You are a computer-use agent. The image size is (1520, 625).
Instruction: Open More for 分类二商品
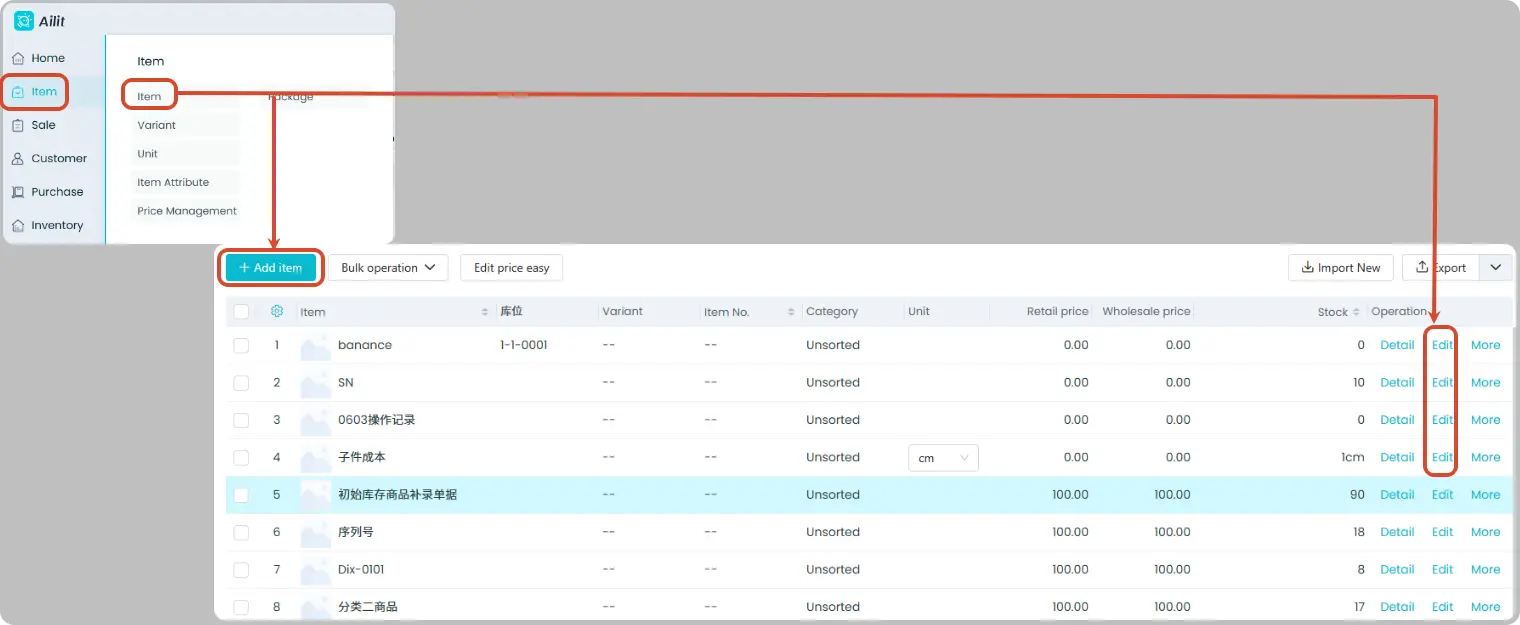coord(1485,607)
